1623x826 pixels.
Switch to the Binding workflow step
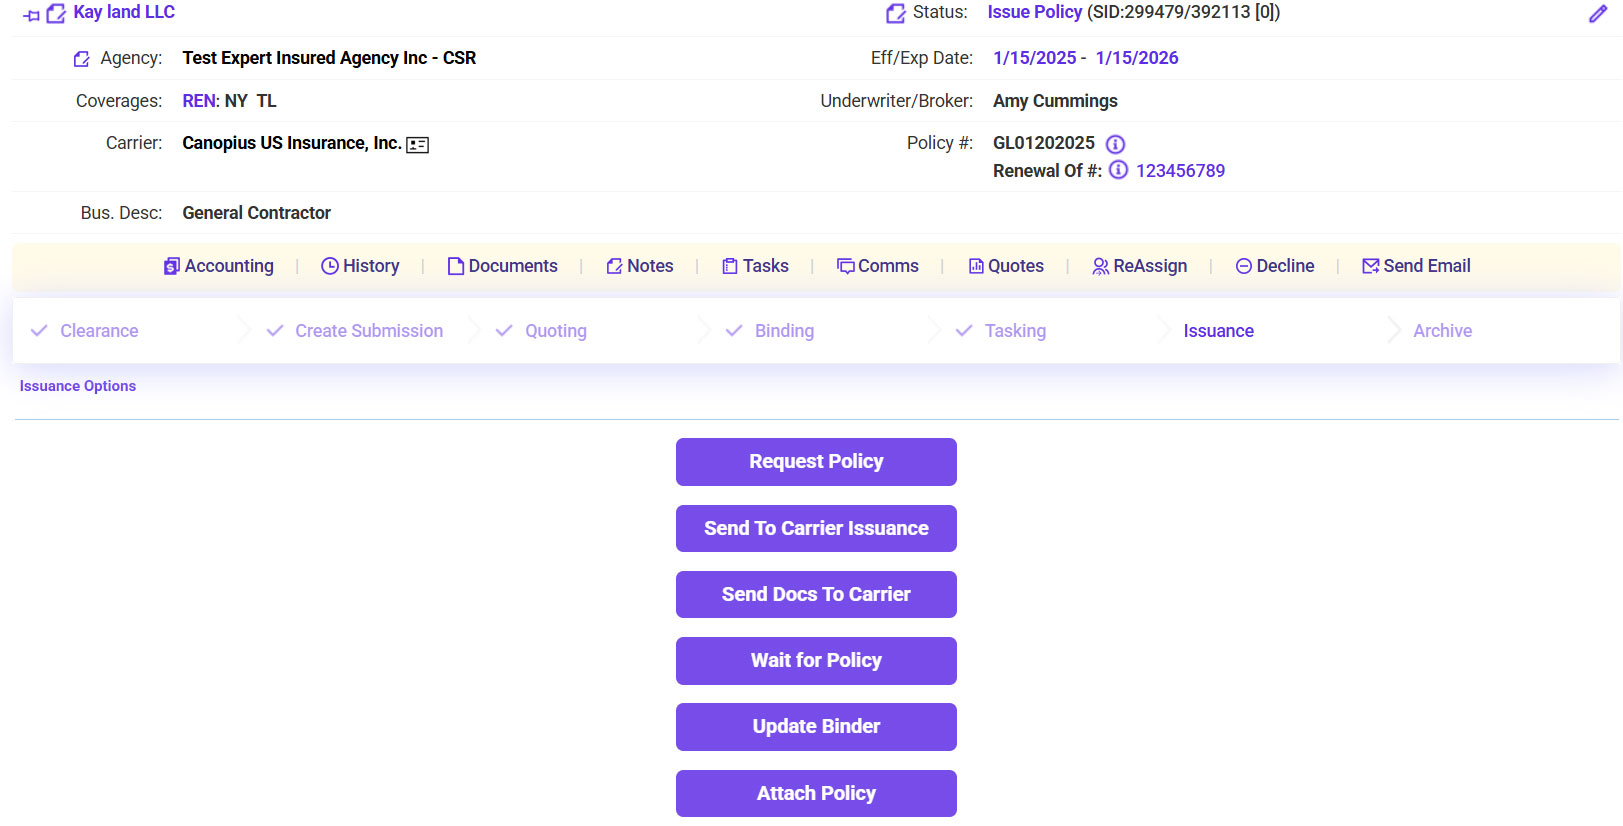coord(783,331)
